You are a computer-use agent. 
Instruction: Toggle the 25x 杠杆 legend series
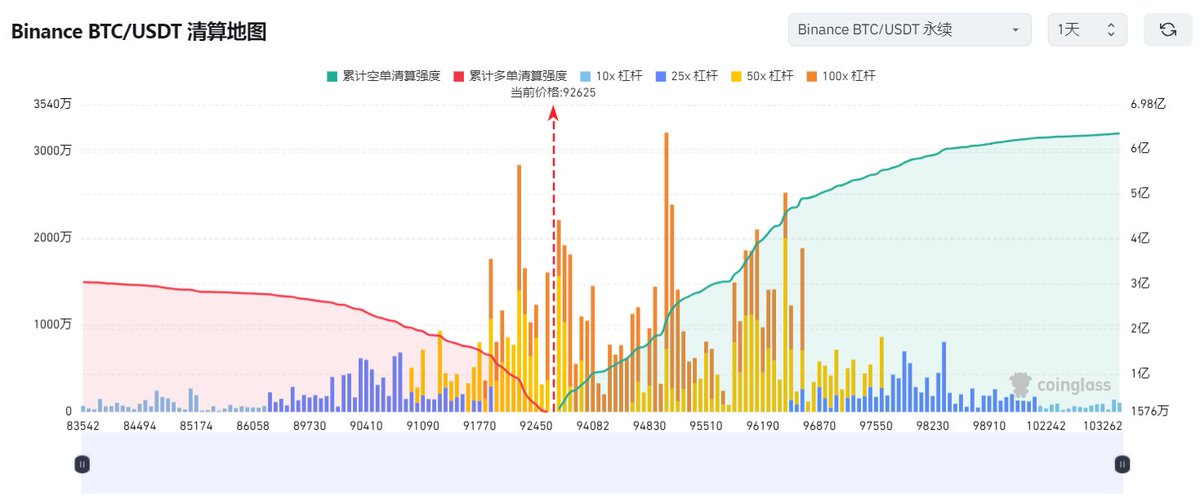[x=689, y=76]
